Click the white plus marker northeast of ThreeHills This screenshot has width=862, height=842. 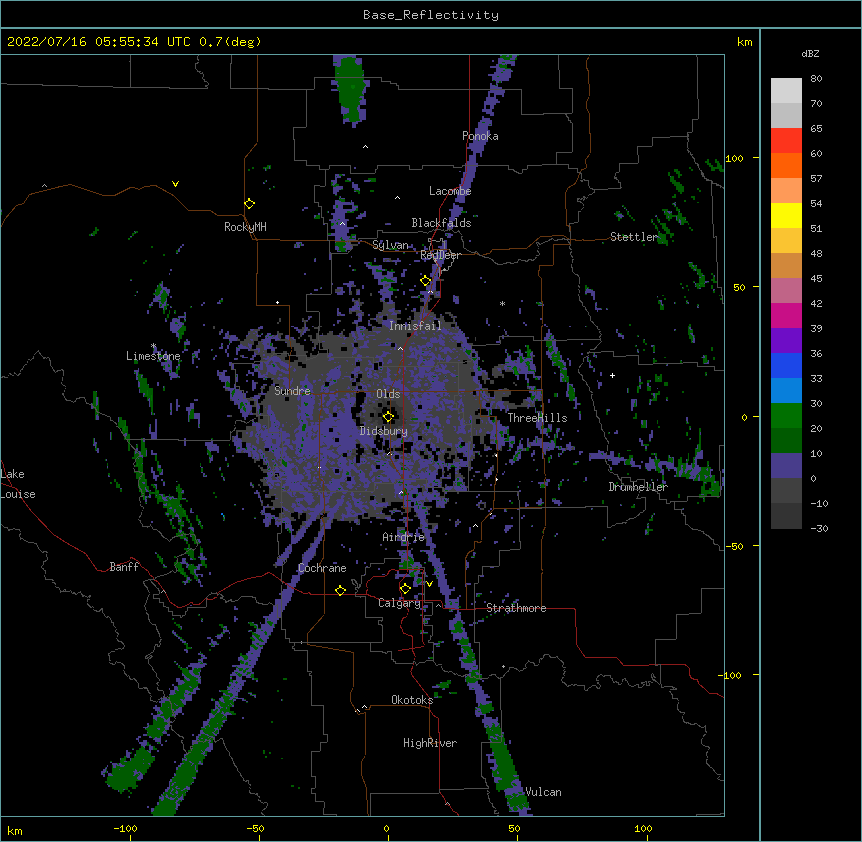[x=612, y=375]
